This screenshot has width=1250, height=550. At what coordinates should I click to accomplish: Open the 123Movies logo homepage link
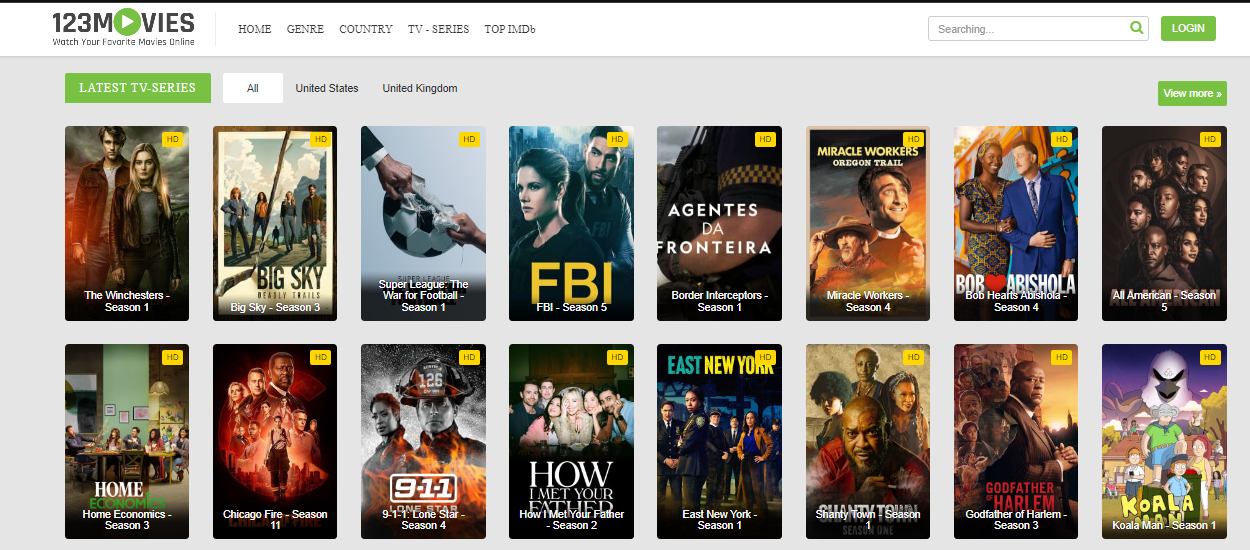click(123, 28)
